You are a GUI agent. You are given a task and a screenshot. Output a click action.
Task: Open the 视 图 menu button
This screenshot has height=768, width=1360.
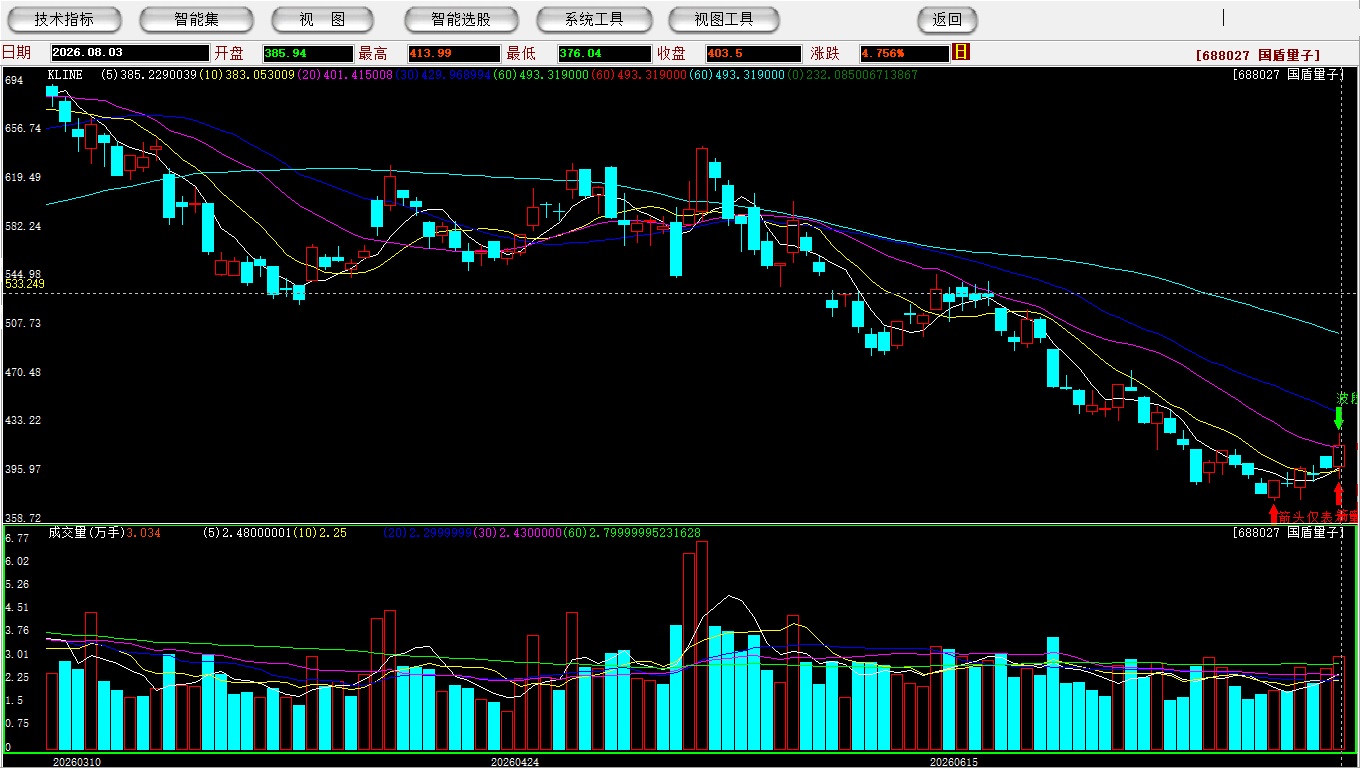322,19
